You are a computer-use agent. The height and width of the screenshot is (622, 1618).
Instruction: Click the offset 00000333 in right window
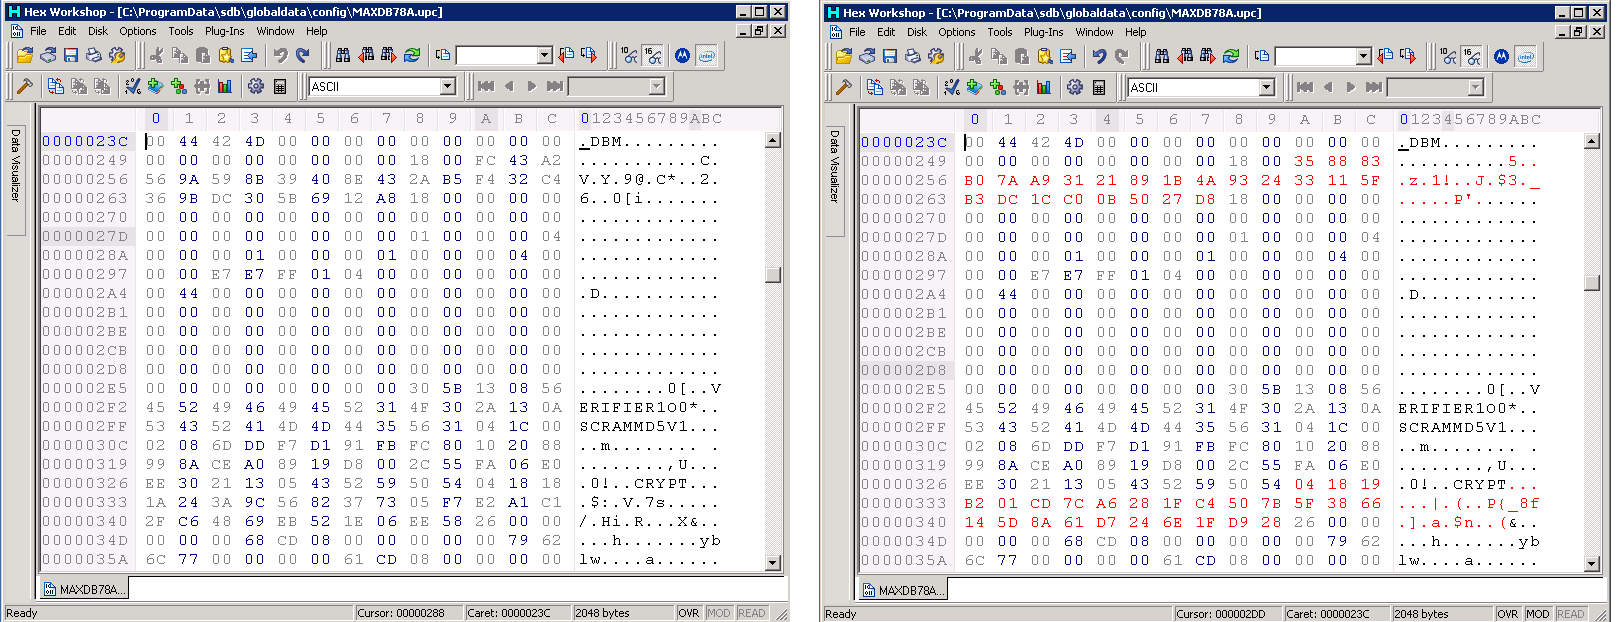point(904,503)
